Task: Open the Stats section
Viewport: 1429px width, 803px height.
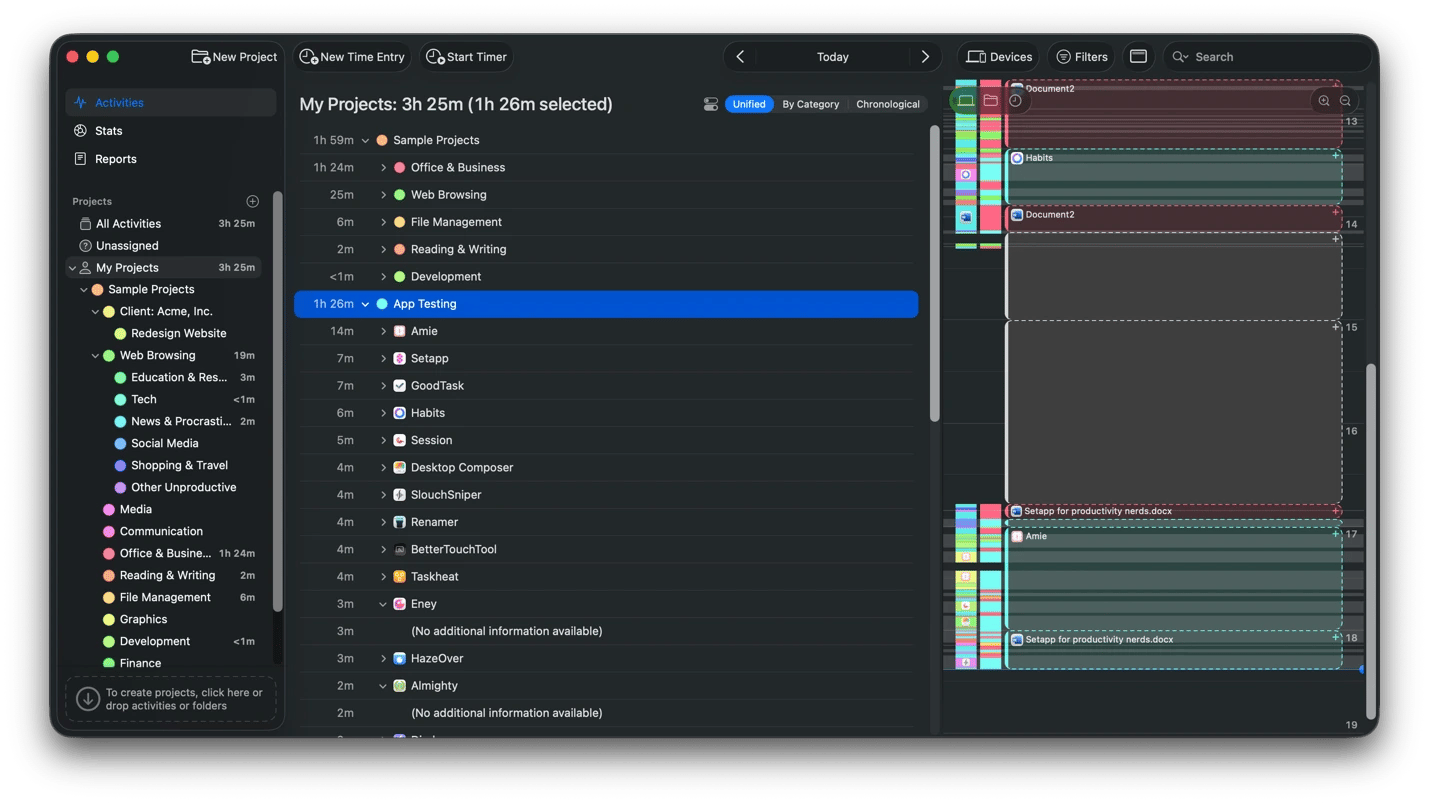Action: [x=171, y=131]
